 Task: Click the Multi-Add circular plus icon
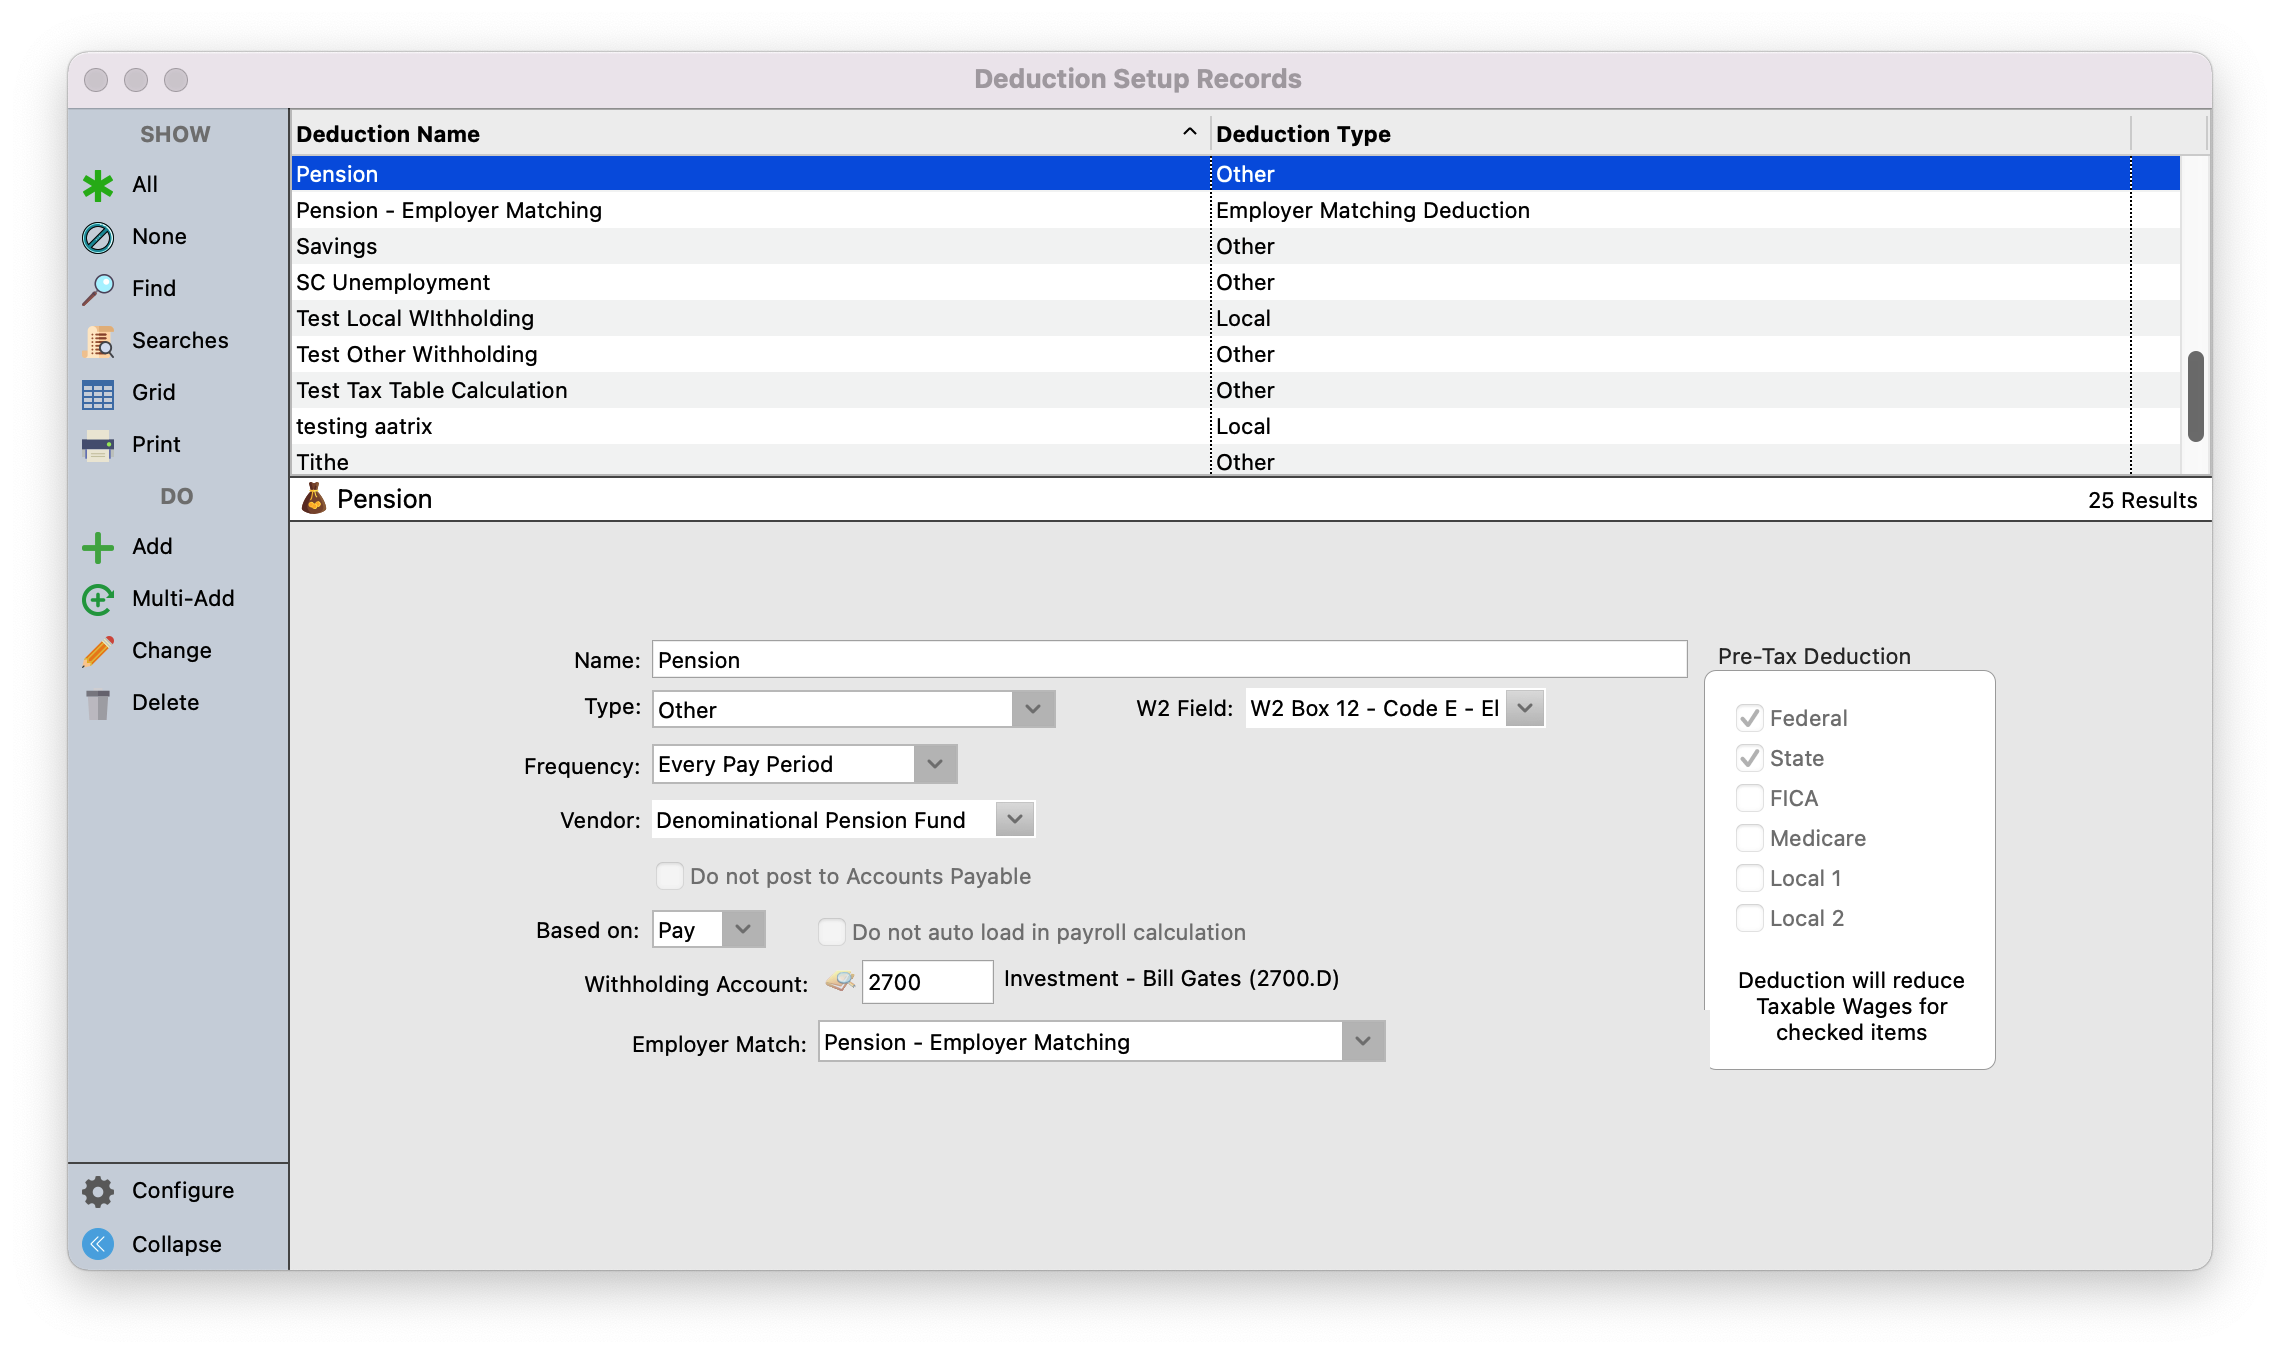(98, 599)
